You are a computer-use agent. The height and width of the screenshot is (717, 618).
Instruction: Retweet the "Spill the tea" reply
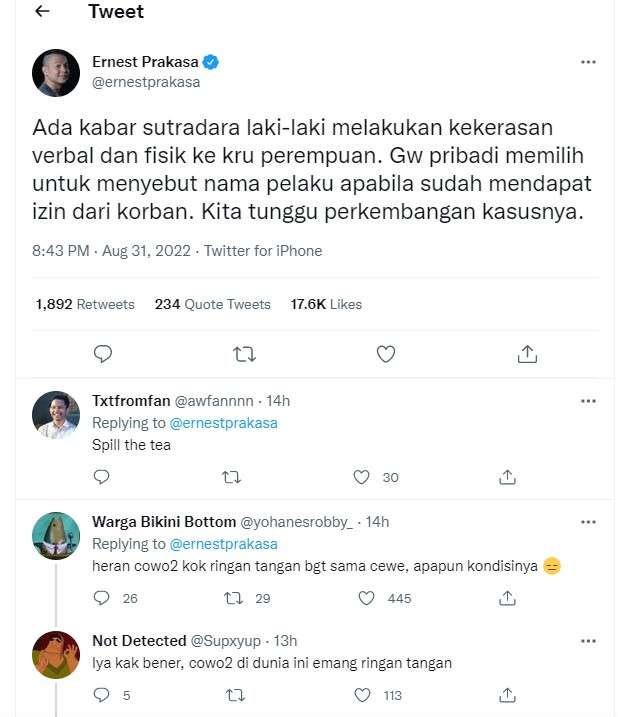232,477
